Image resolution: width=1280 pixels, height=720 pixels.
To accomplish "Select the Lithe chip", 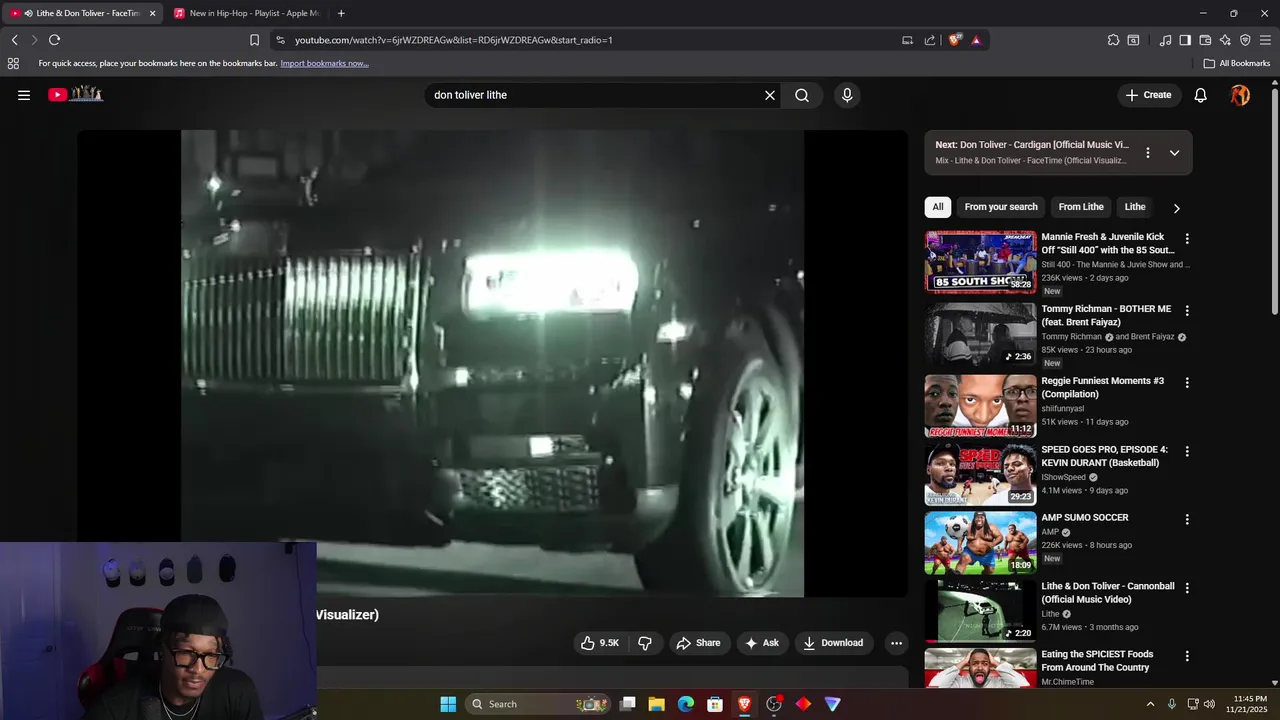I will [x=1135, y=207].
